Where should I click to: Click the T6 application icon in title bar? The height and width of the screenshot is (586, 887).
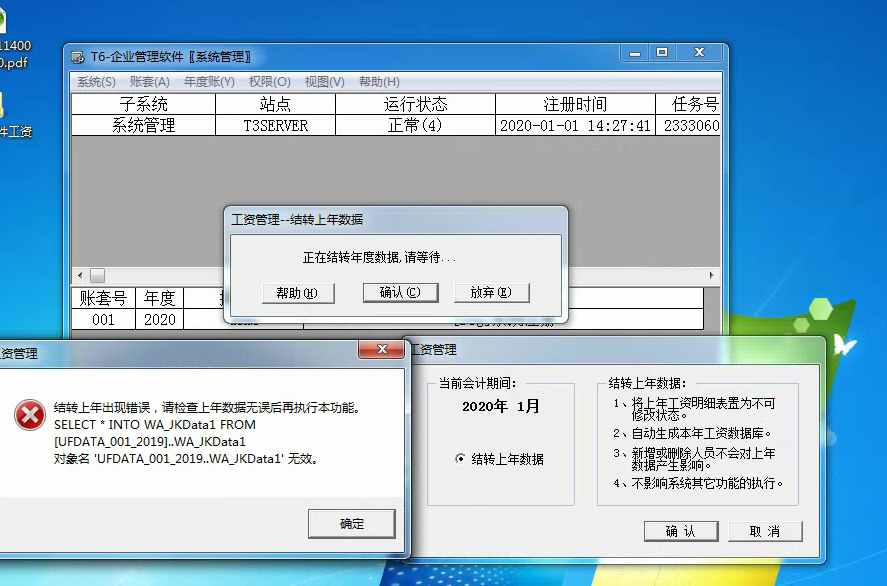pos(77,57)
